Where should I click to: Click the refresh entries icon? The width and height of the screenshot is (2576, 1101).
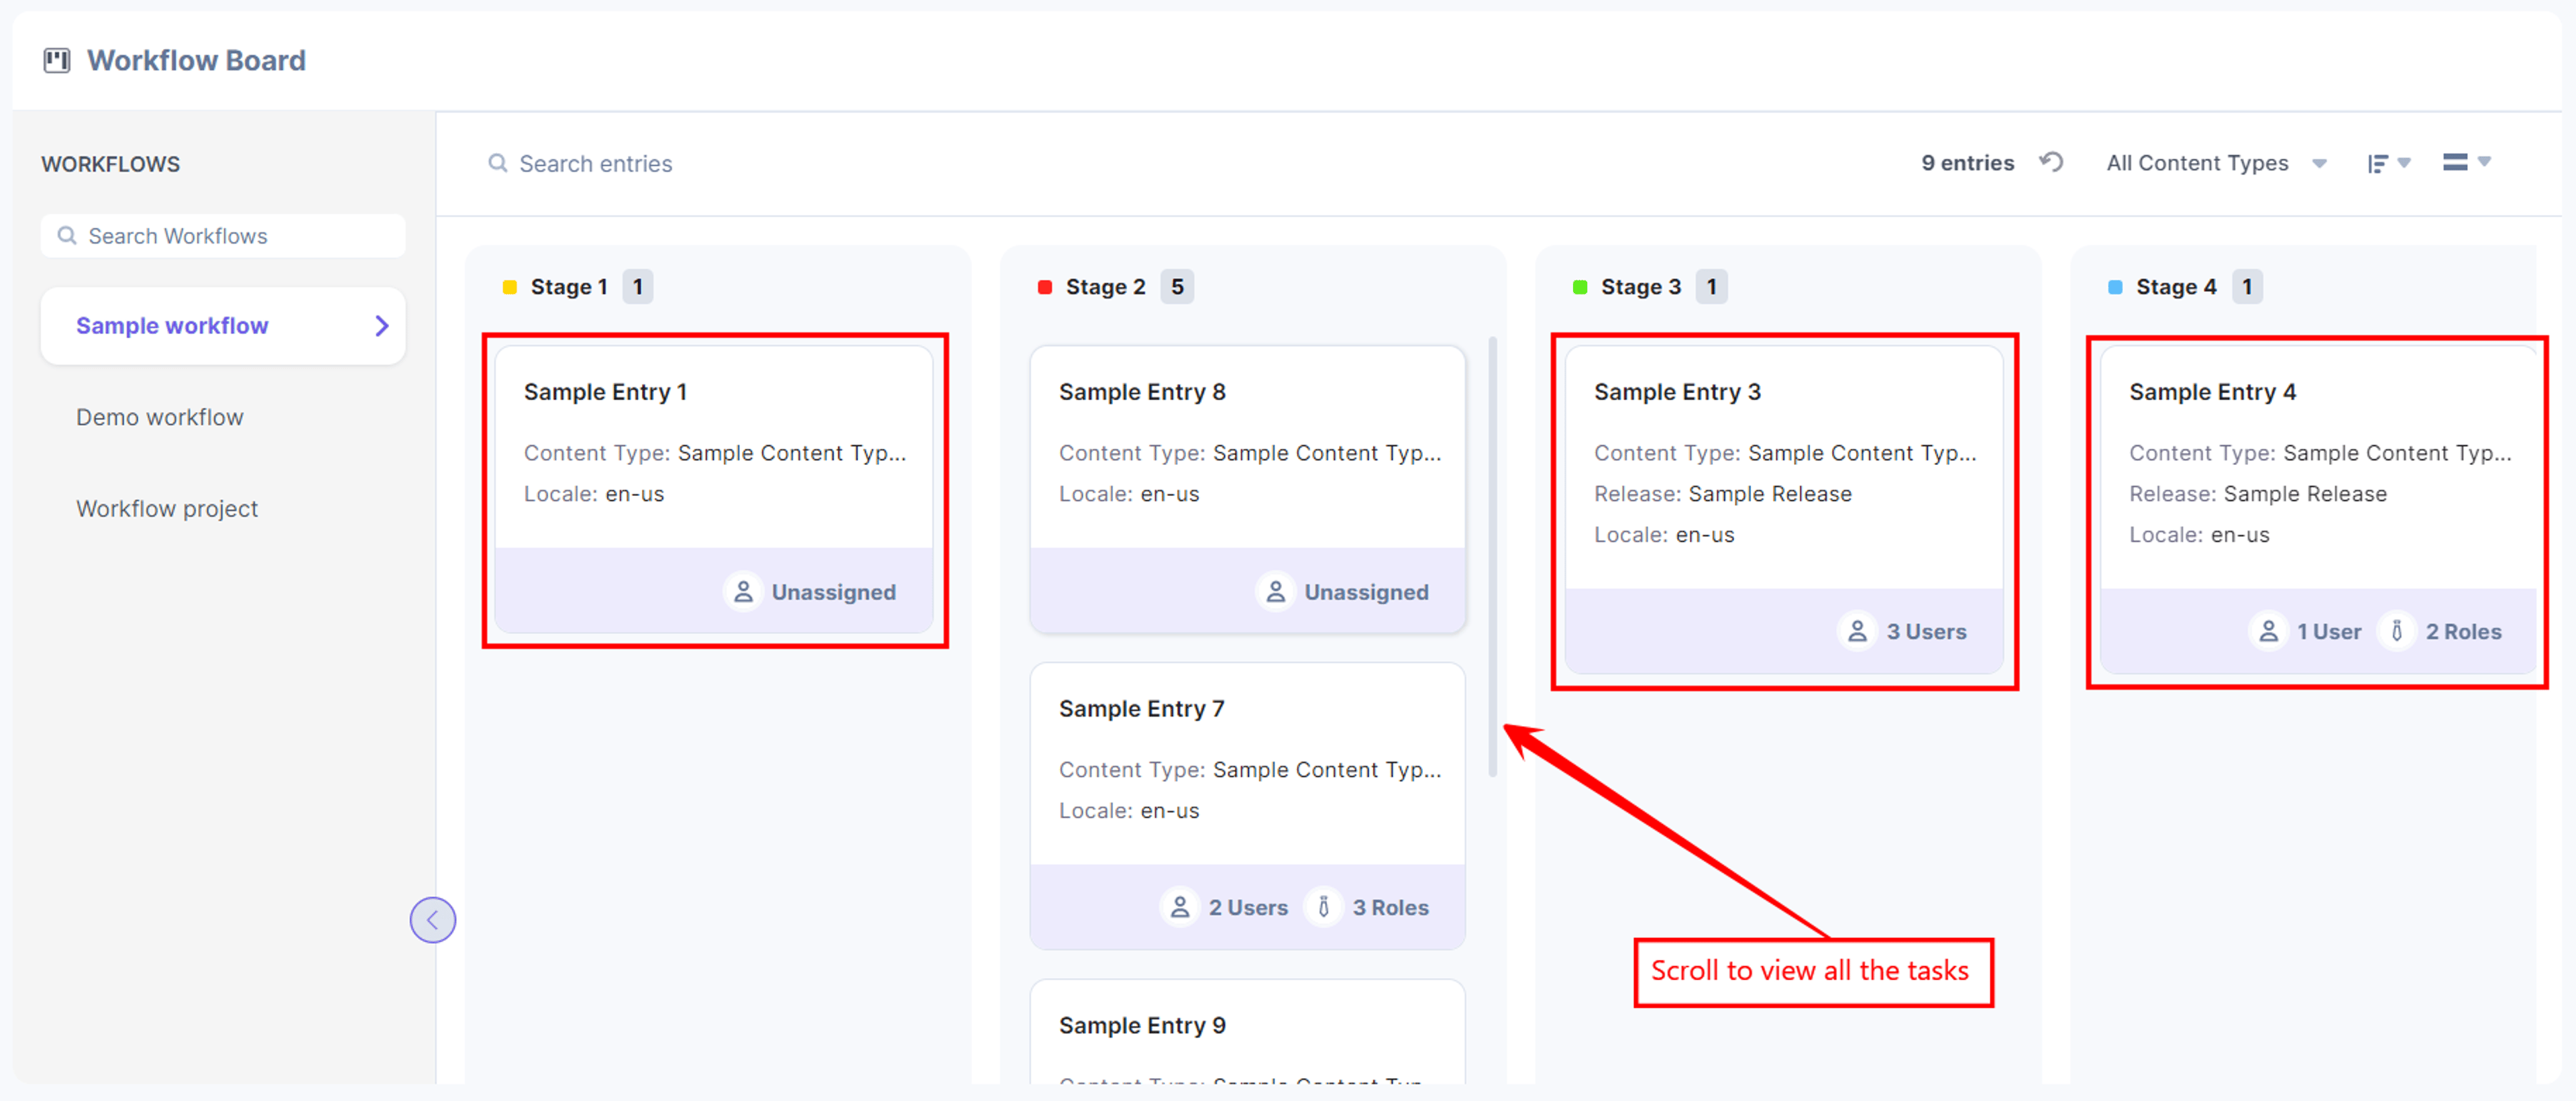coord(2051,162)
